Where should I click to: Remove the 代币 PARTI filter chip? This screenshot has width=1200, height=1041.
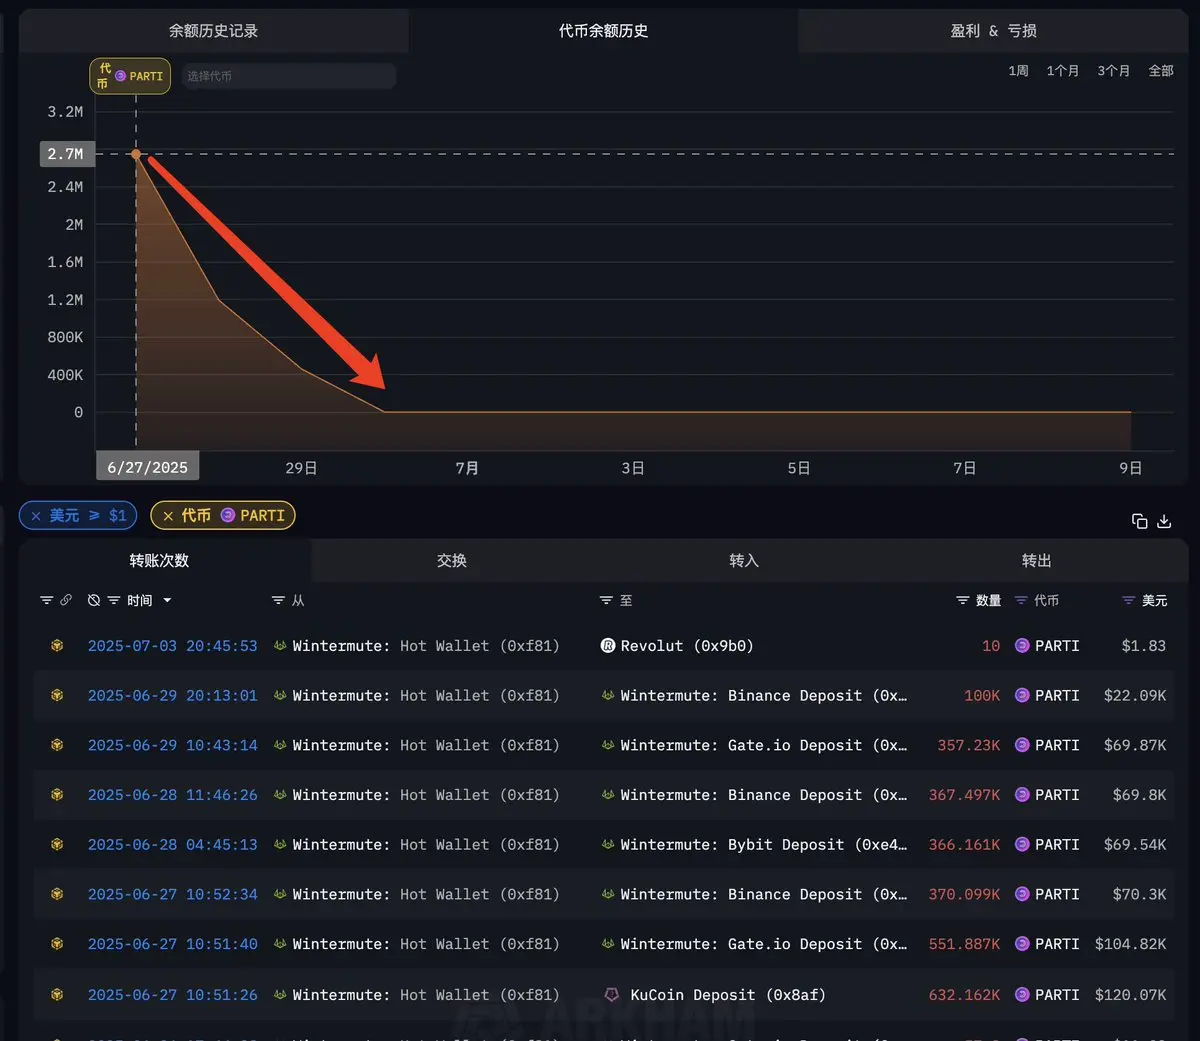tap(168, 516)
